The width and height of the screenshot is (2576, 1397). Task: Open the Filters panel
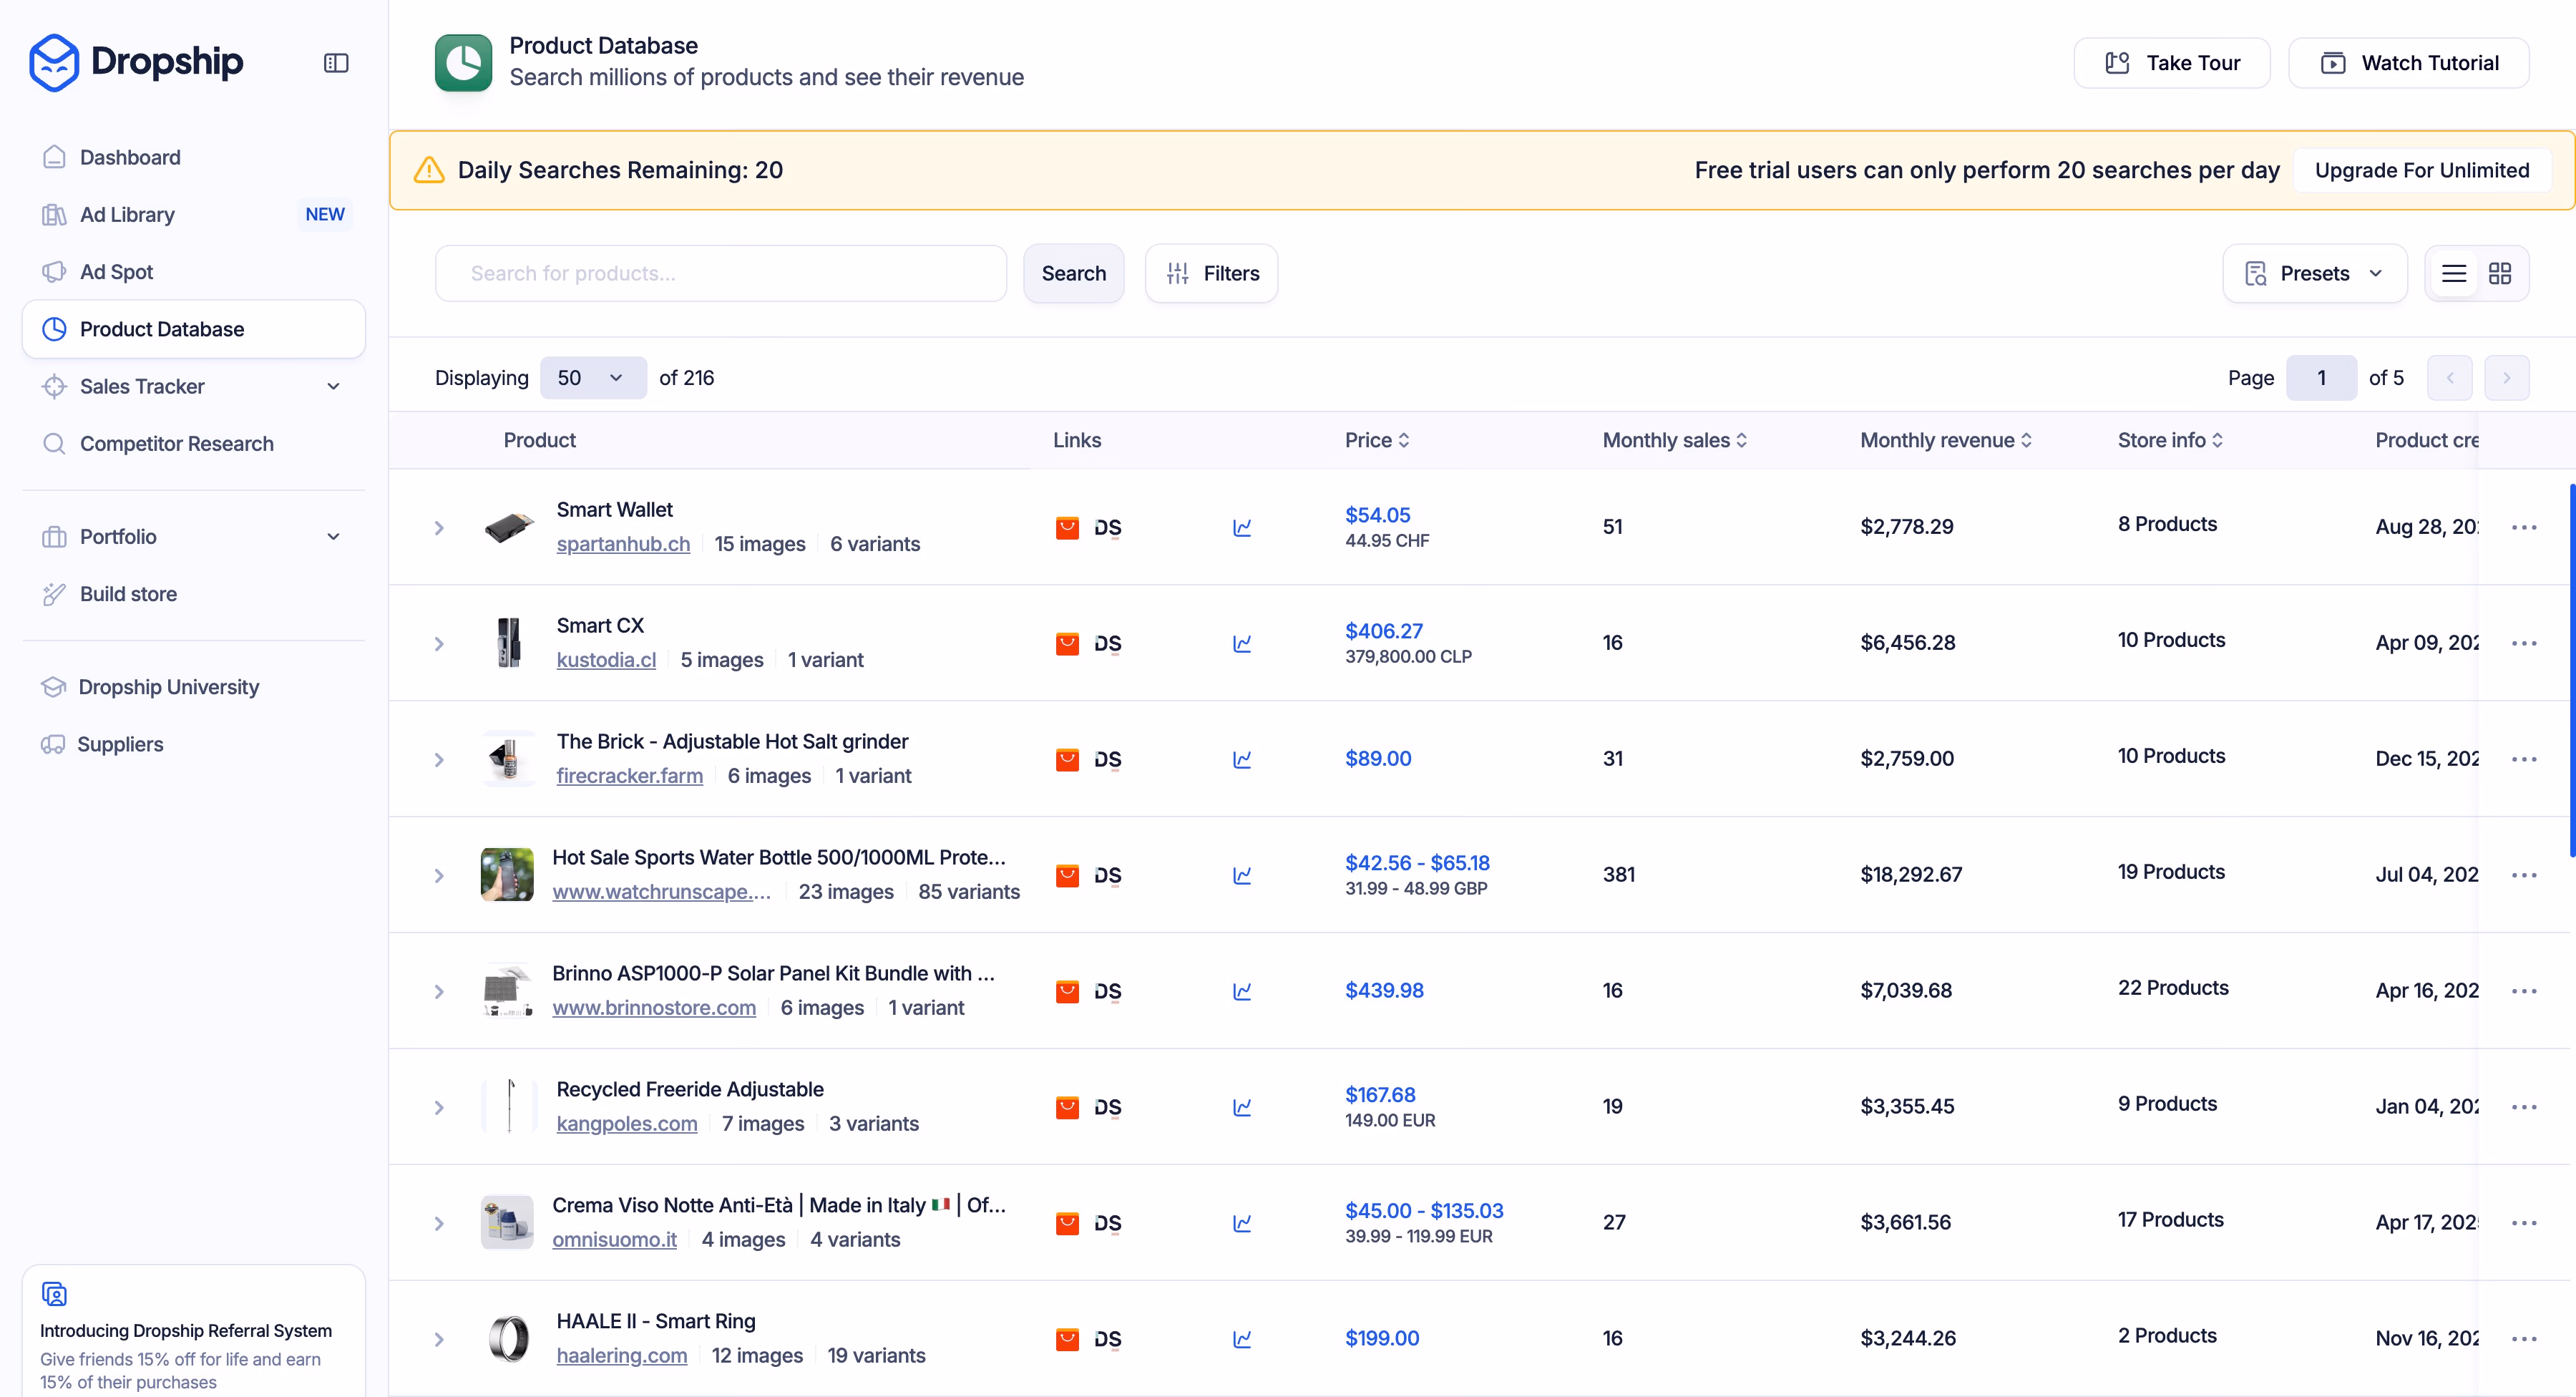point(1211,273)
